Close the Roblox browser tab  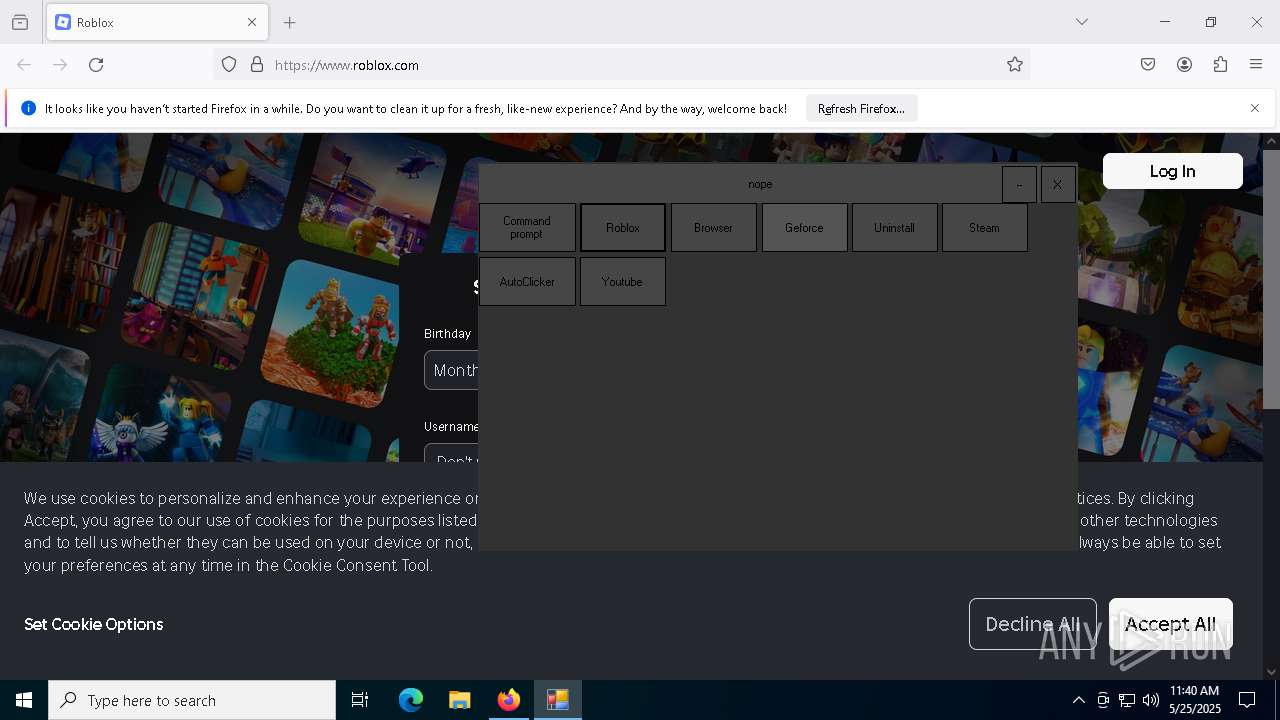click(252, 22)
